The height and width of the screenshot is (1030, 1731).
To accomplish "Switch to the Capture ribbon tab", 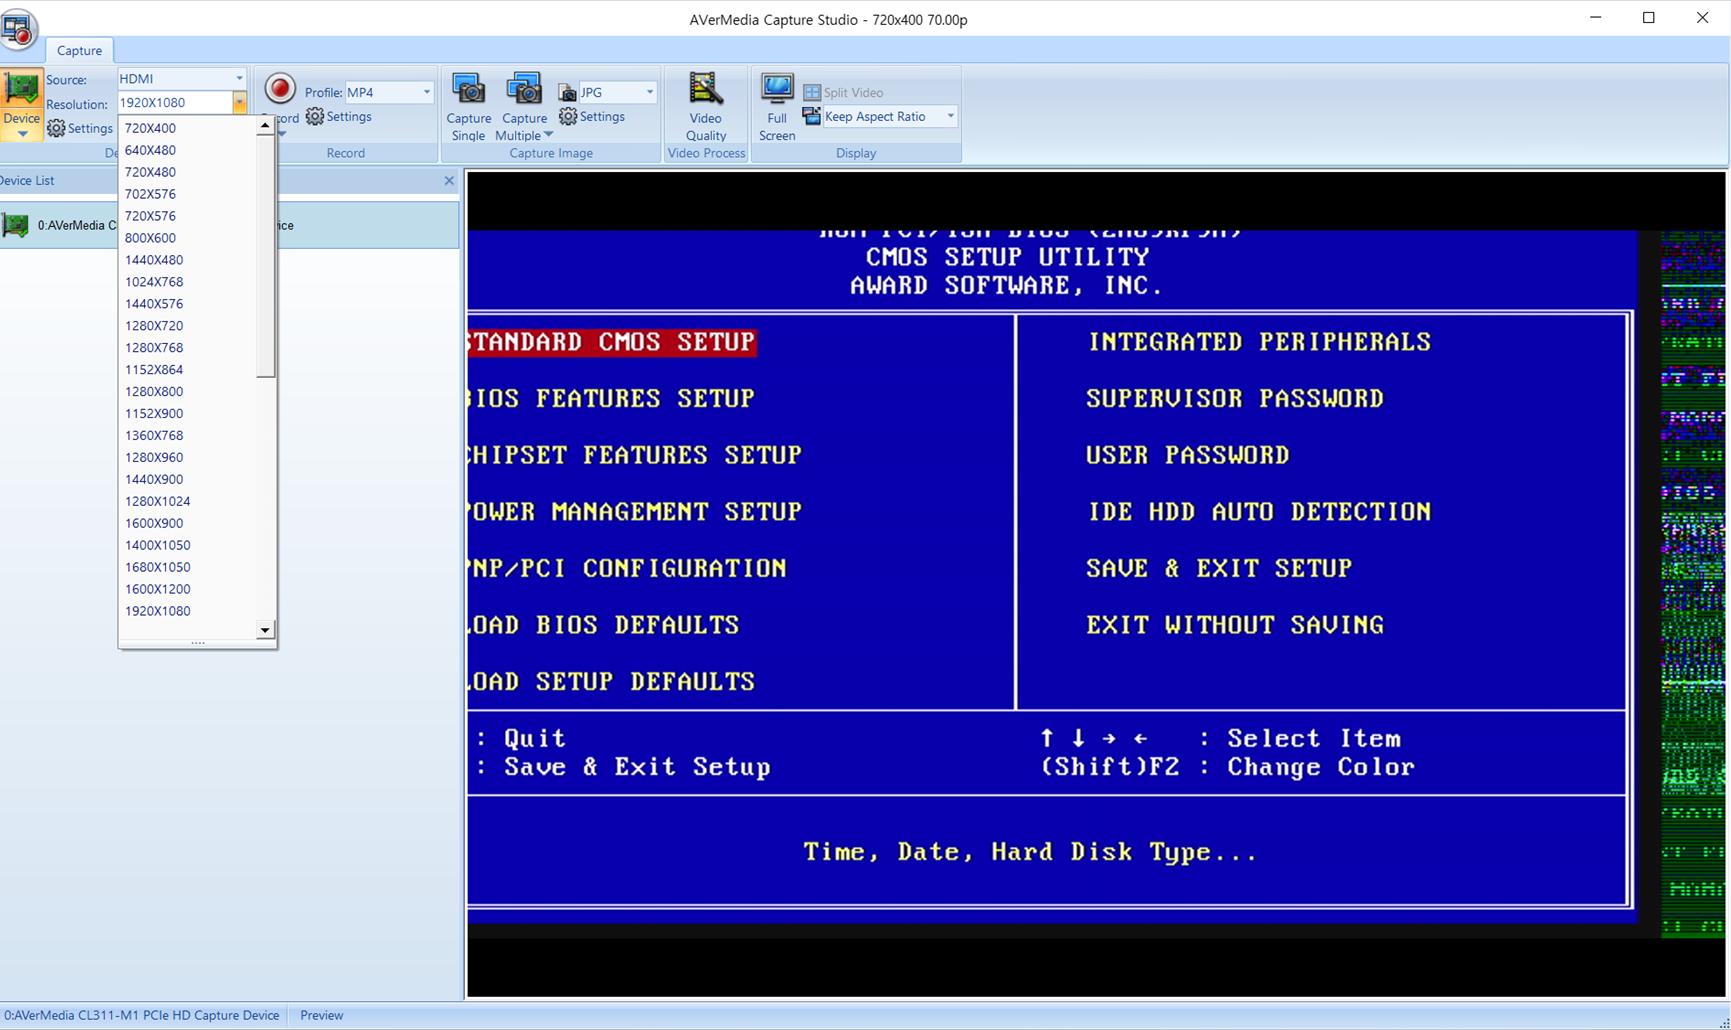I will 79,50.
